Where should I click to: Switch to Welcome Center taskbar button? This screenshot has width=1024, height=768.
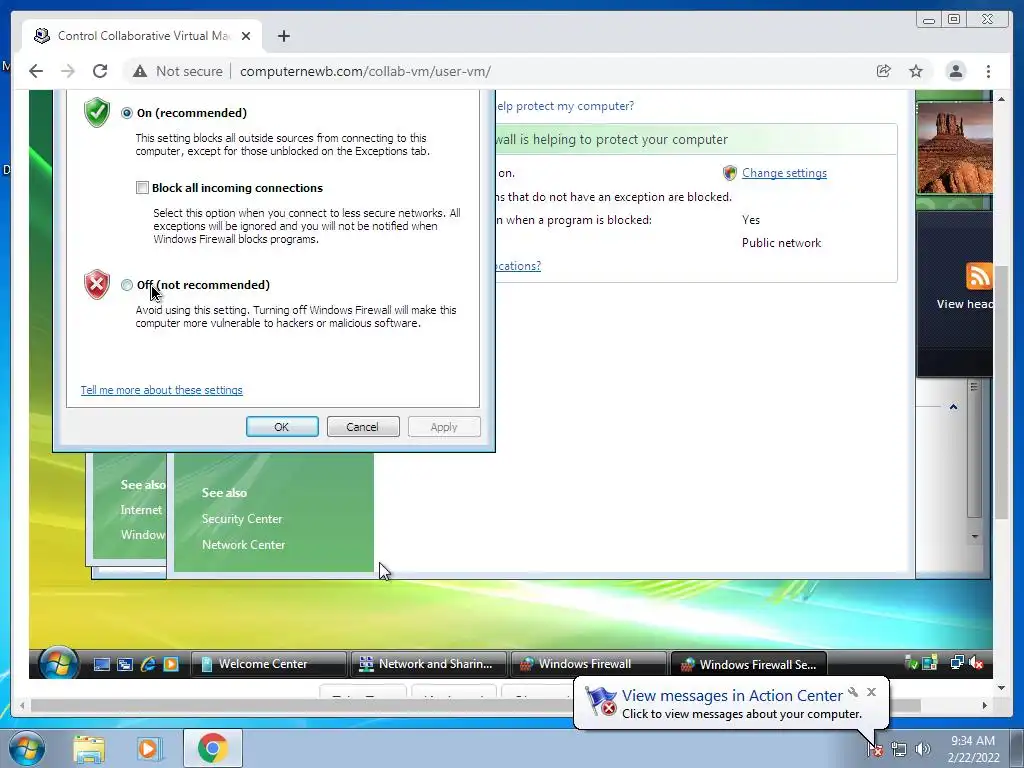(268, 664)
